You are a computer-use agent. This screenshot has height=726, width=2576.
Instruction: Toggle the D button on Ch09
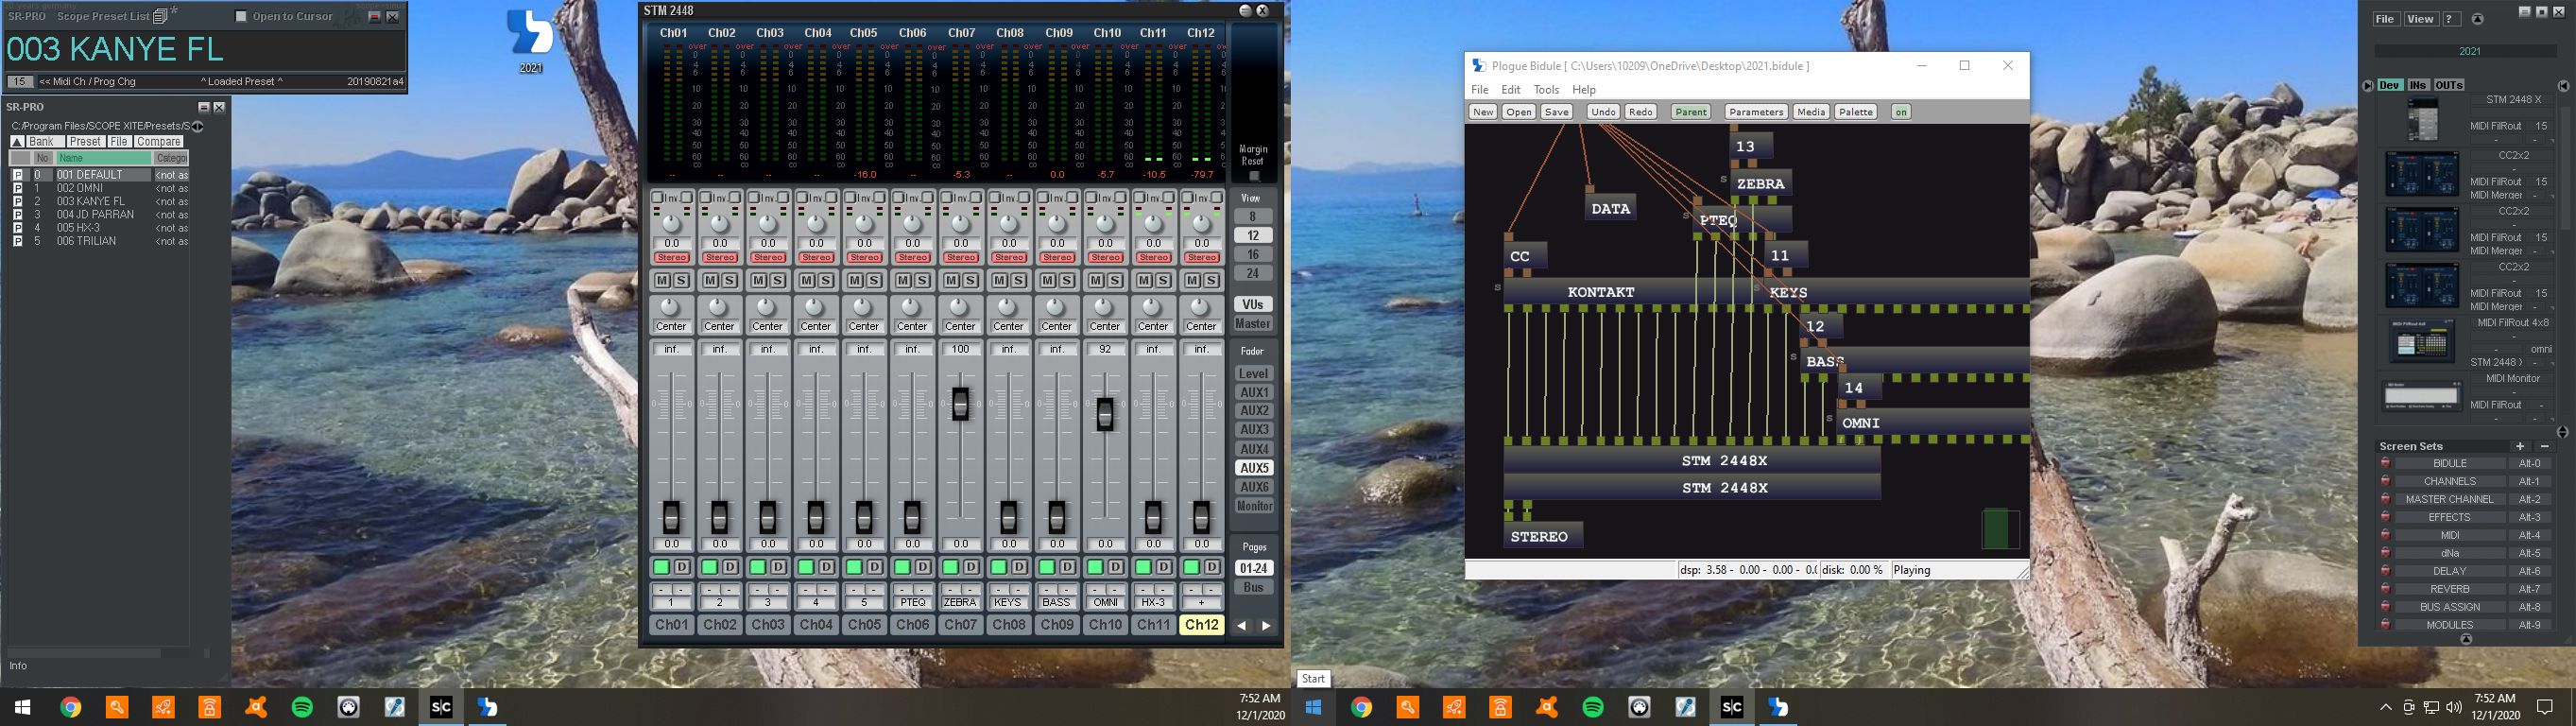(x=1067, y=567)
